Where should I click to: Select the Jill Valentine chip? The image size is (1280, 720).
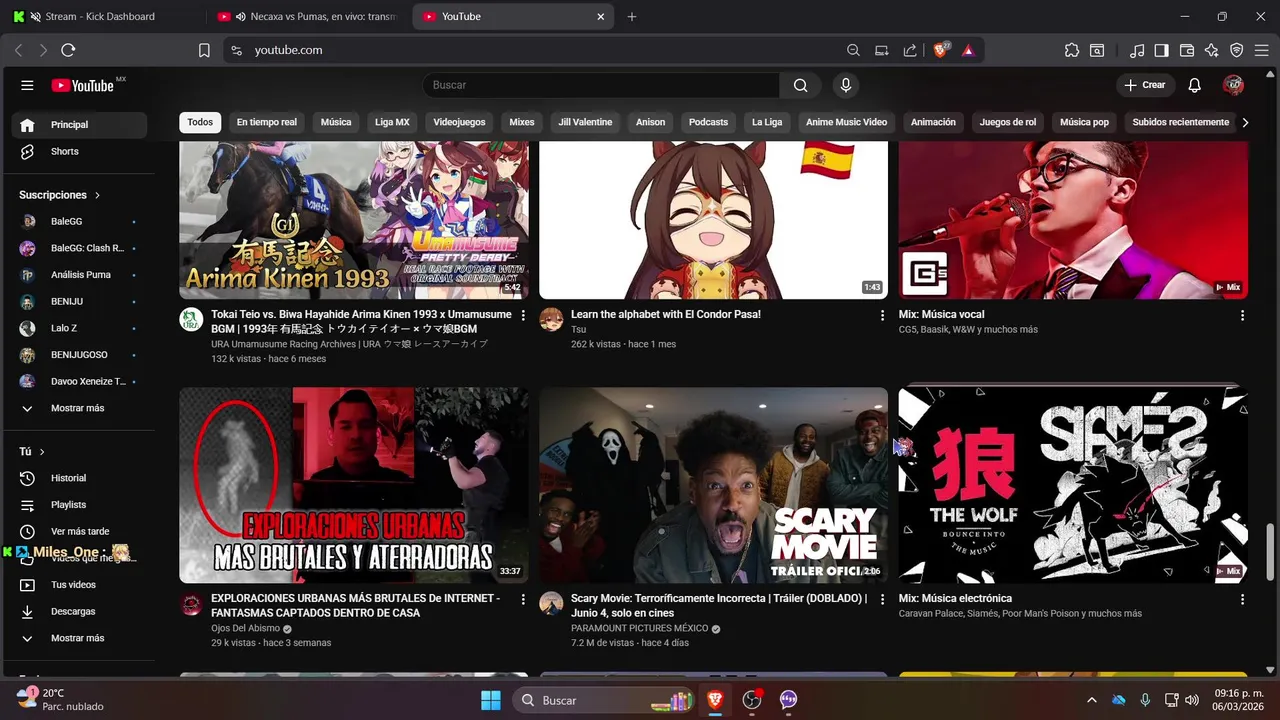point(585,122)
